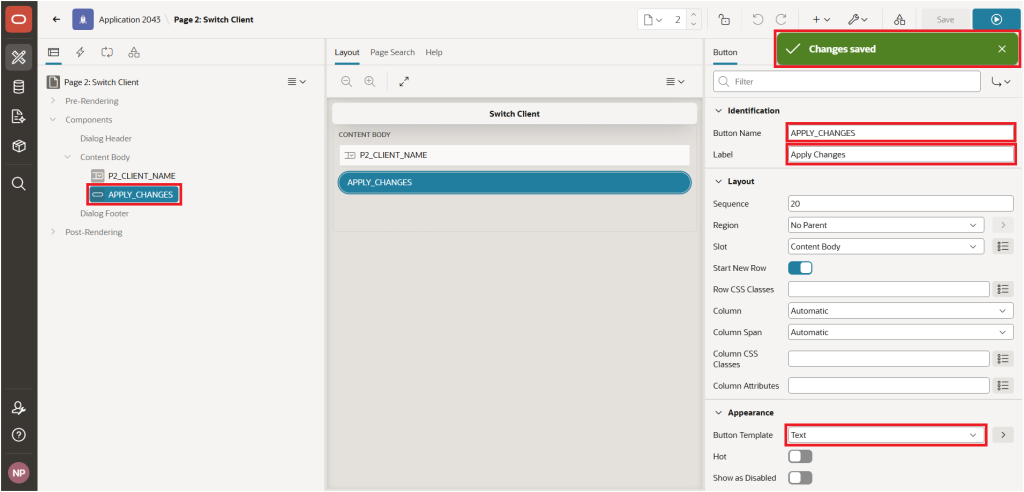Toggle the Hot switch
The image size is (1024, 492).
pyautogui.click(x=800, y=456)
